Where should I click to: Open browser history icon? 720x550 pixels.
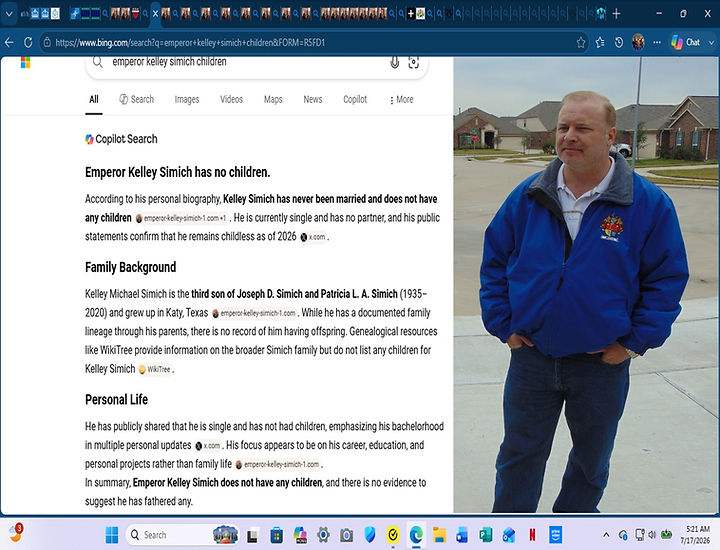click(619, 43)
